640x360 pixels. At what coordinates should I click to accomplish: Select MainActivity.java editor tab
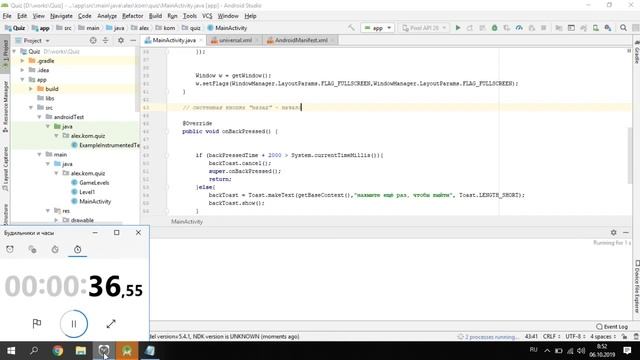174,40
